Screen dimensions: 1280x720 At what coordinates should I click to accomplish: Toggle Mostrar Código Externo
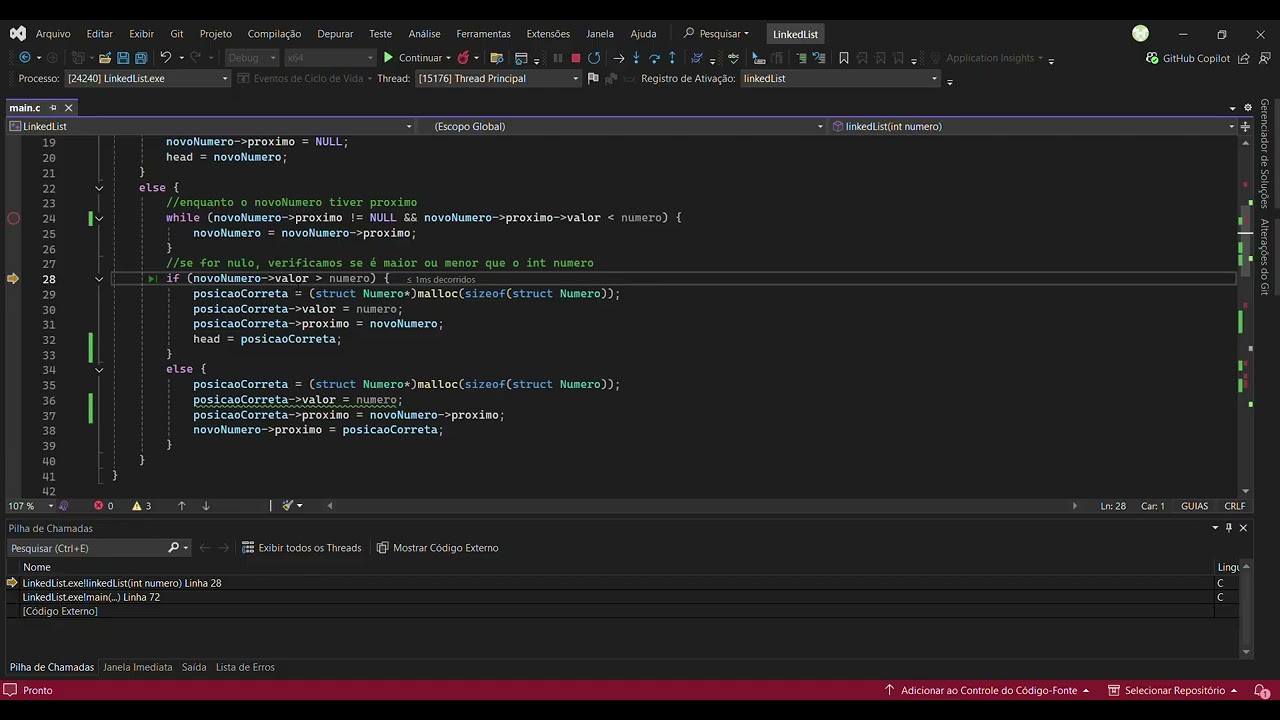(437, 548)
